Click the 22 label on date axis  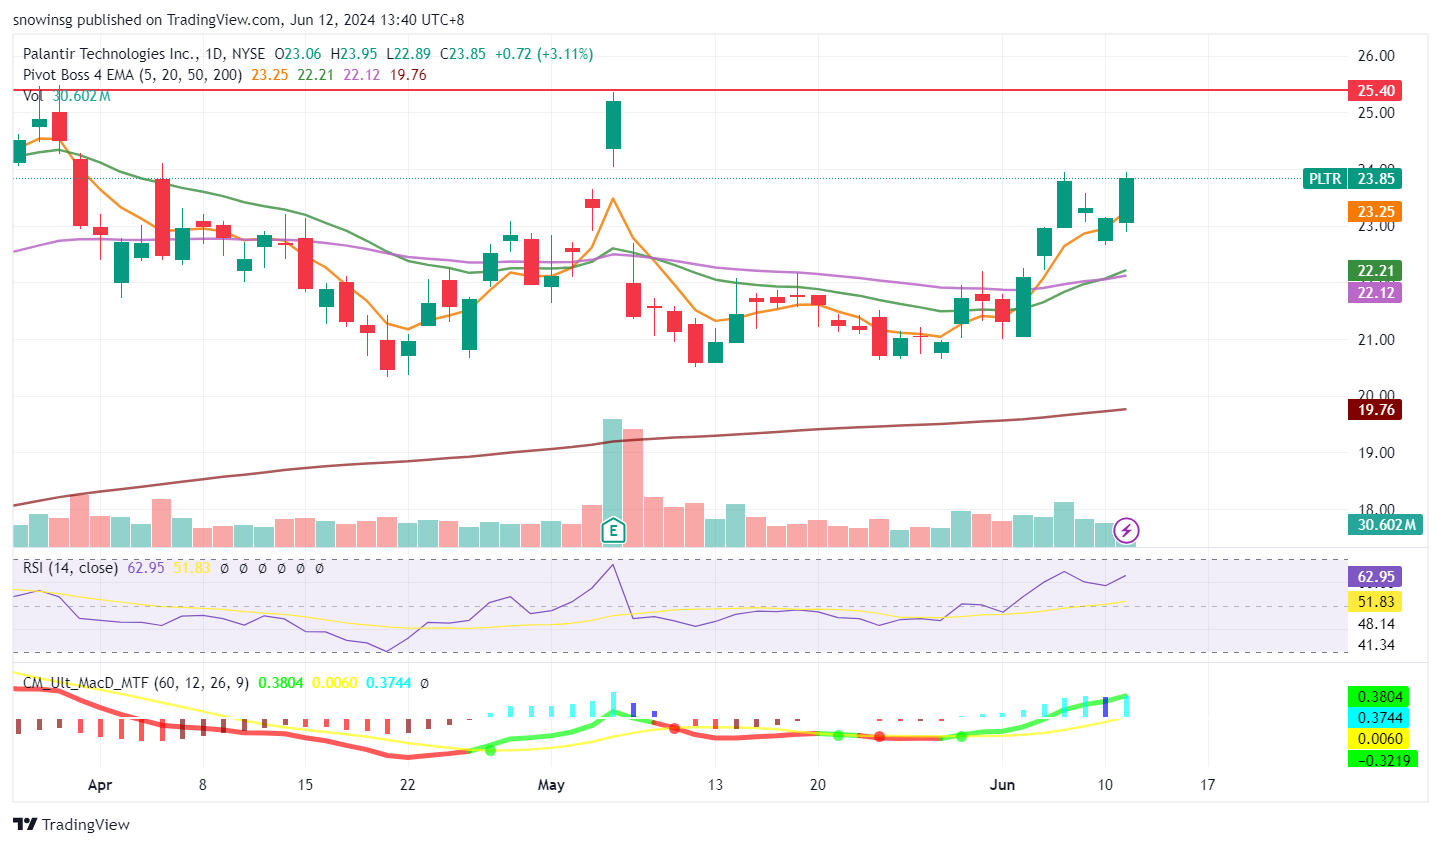click(408, 785)
